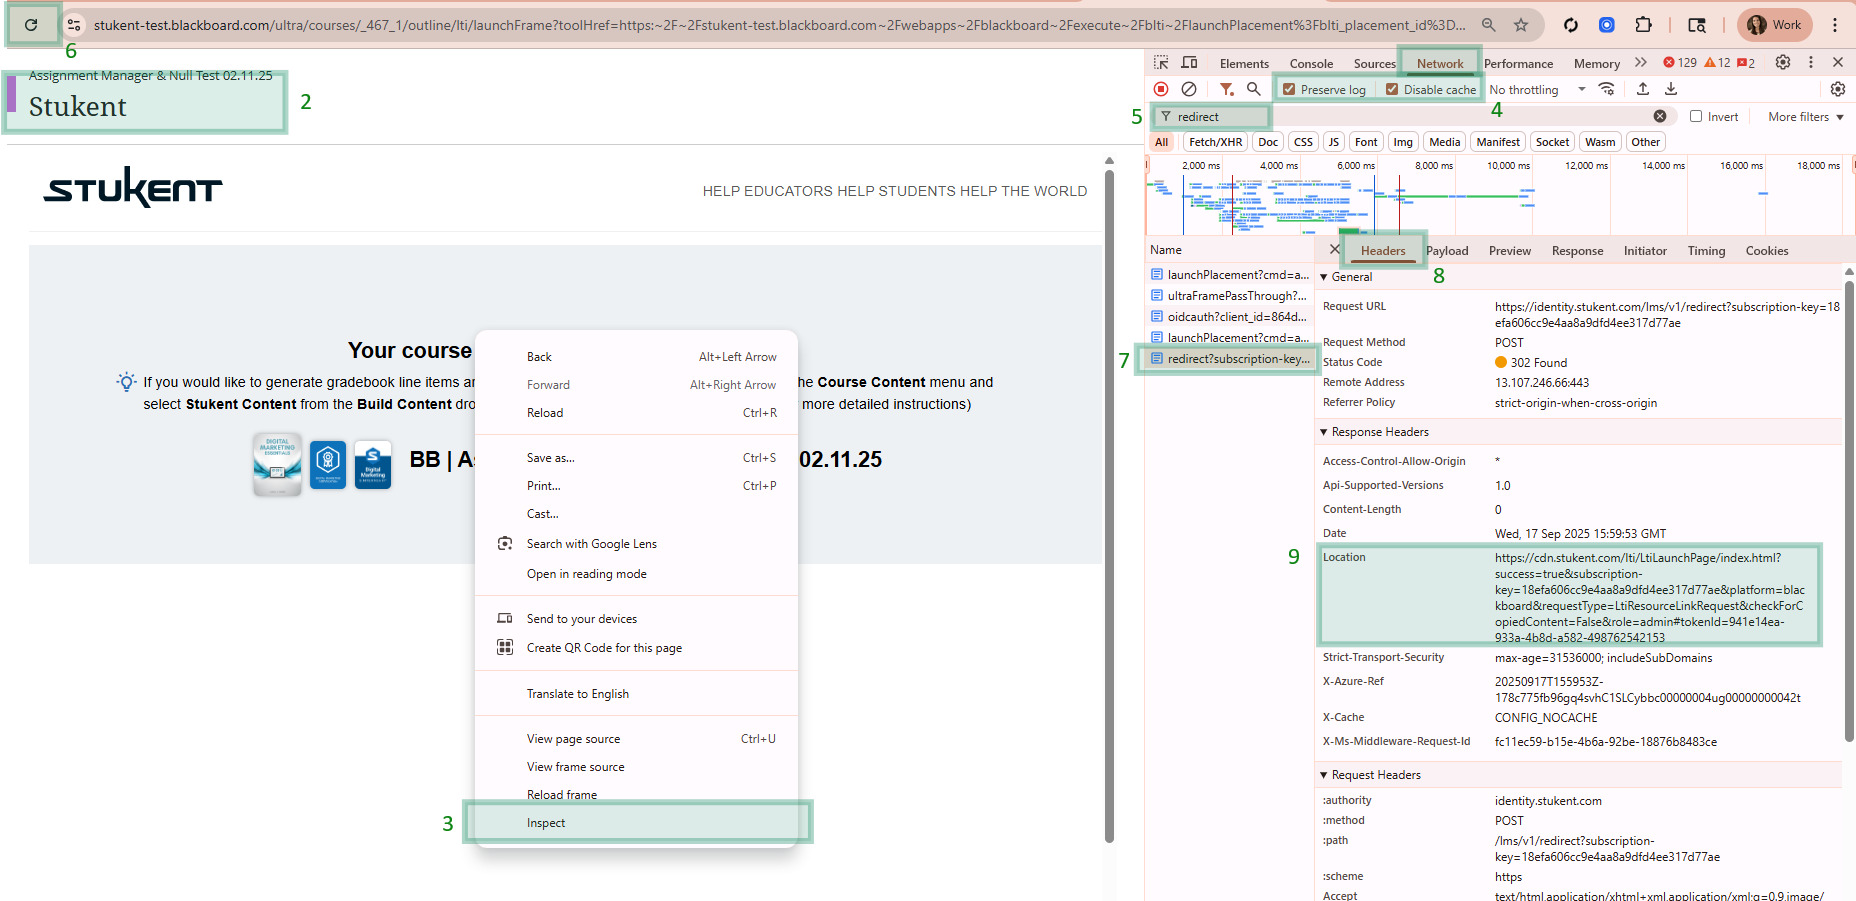Image resolution: width=1856 pixels, height=901 pixels.
Task: Stop recording network log with red record button
Action: (x=1161, y=89)
